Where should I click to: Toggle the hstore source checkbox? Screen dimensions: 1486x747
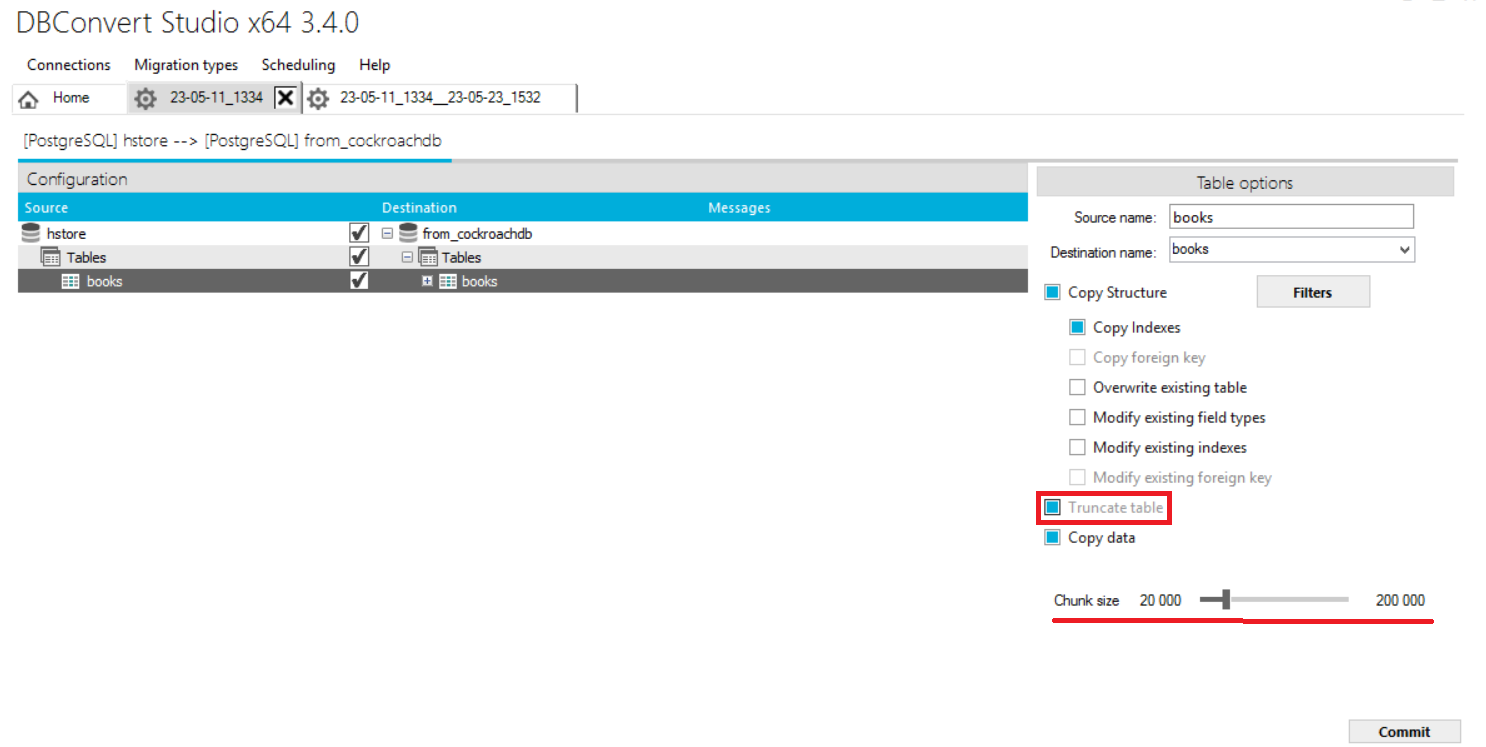359,233
